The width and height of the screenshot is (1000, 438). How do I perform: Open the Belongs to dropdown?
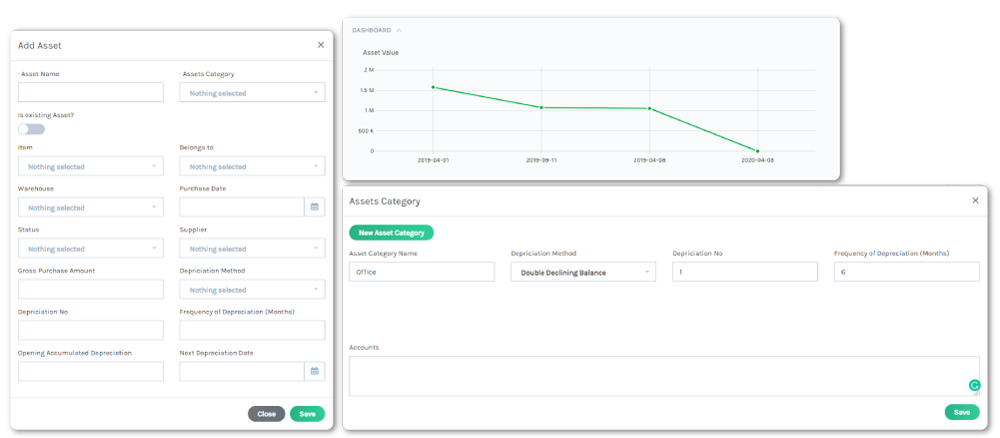[252, 167]
